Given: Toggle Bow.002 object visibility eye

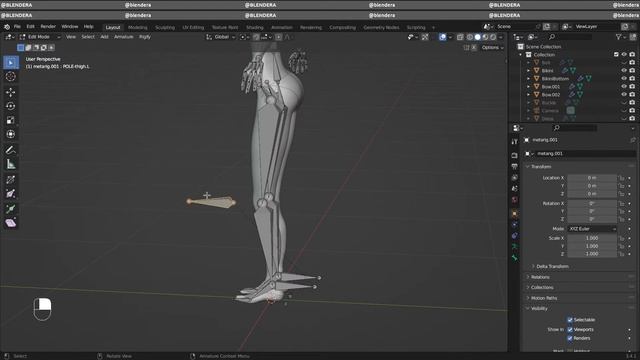Looking at the screenshot, I should click(624, 94).
